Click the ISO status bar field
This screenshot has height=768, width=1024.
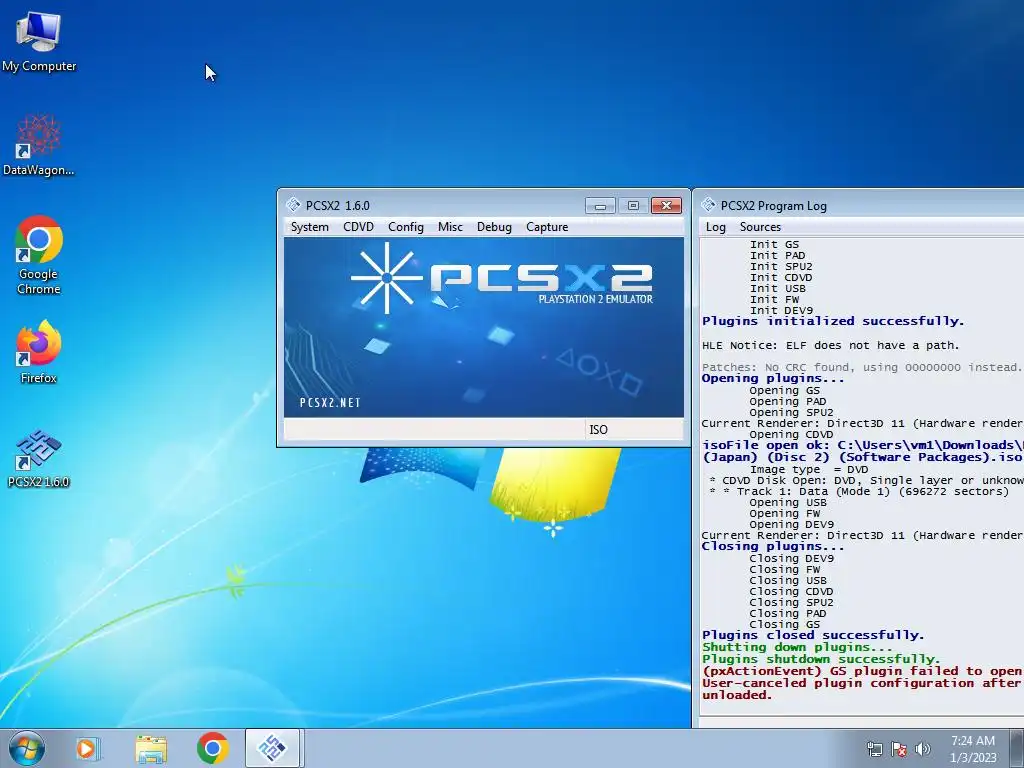633,429
